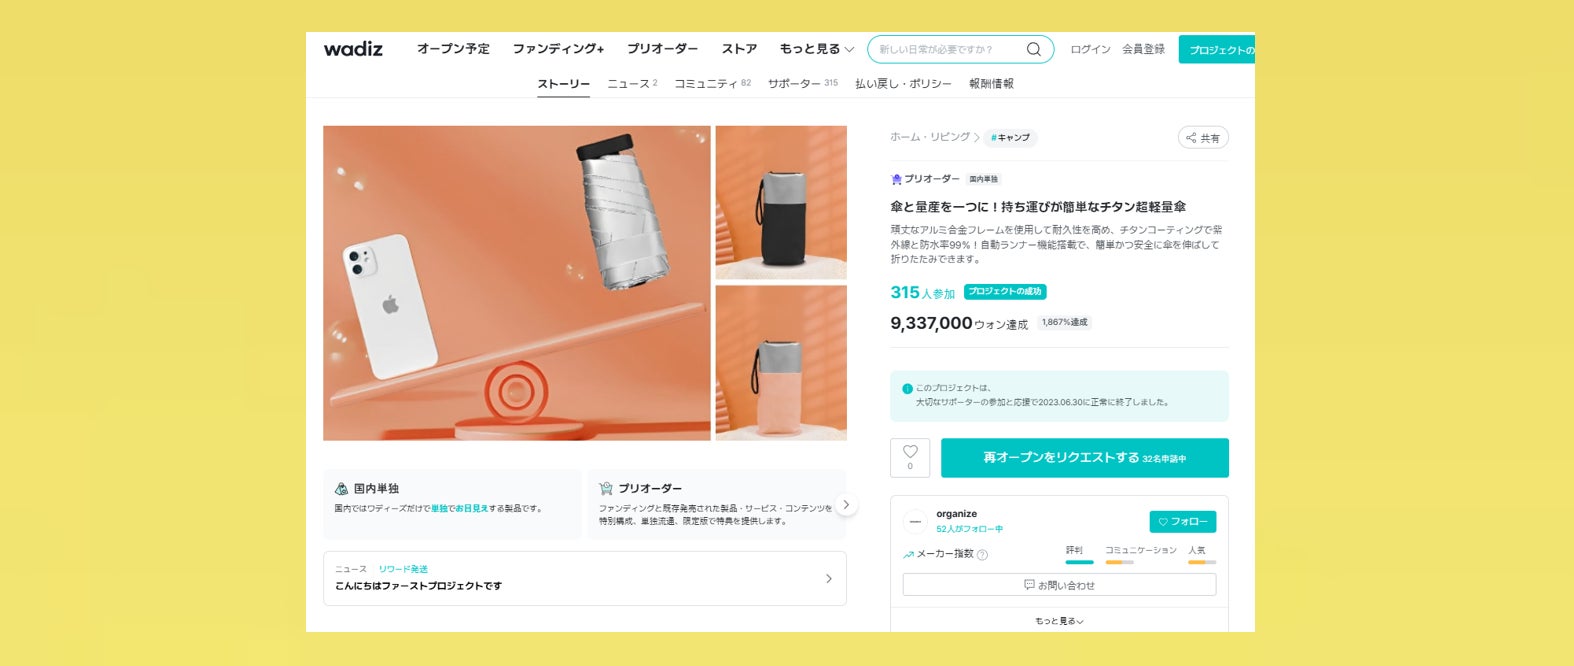Click the search input field
The width and height of the screenshot is (1574, 666).
pos(950,49)
